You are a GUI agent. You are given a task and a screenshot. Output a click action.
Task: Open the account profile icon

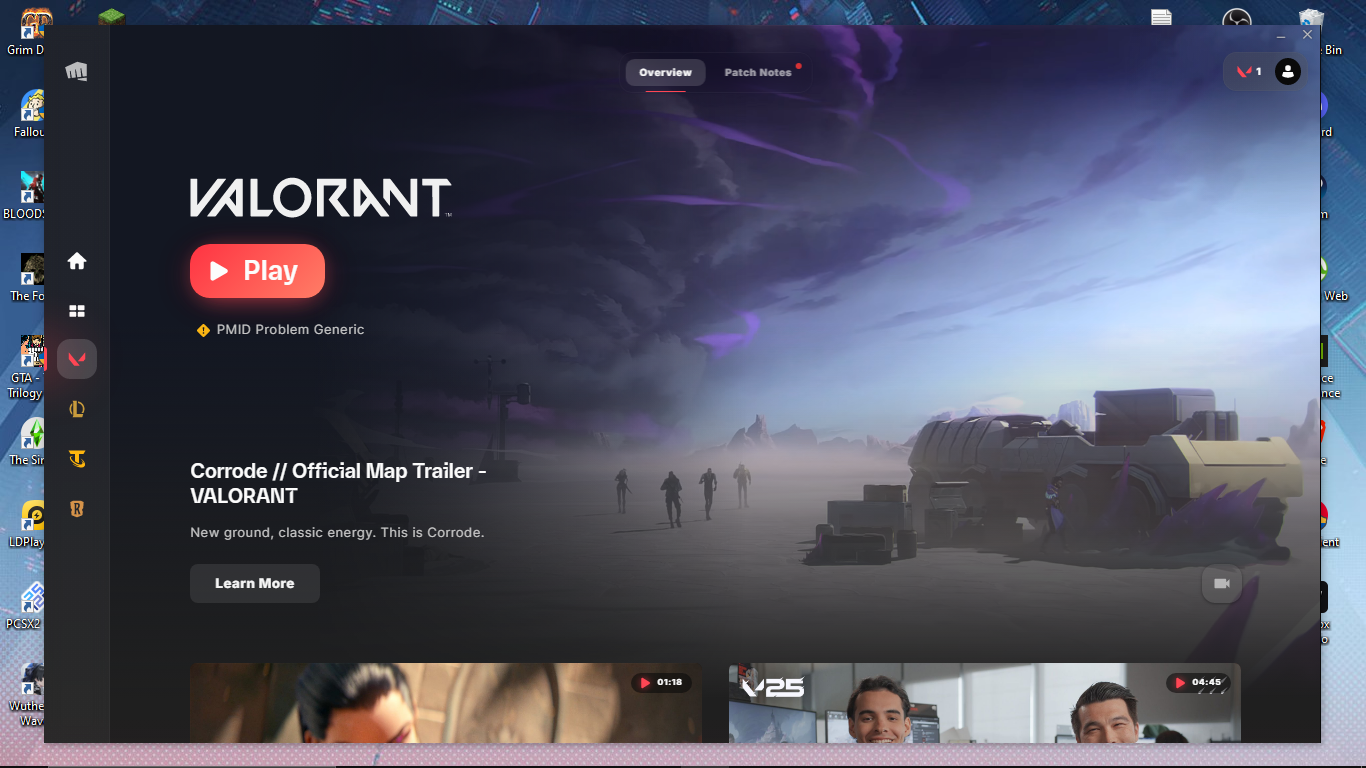click(1288, 72)
